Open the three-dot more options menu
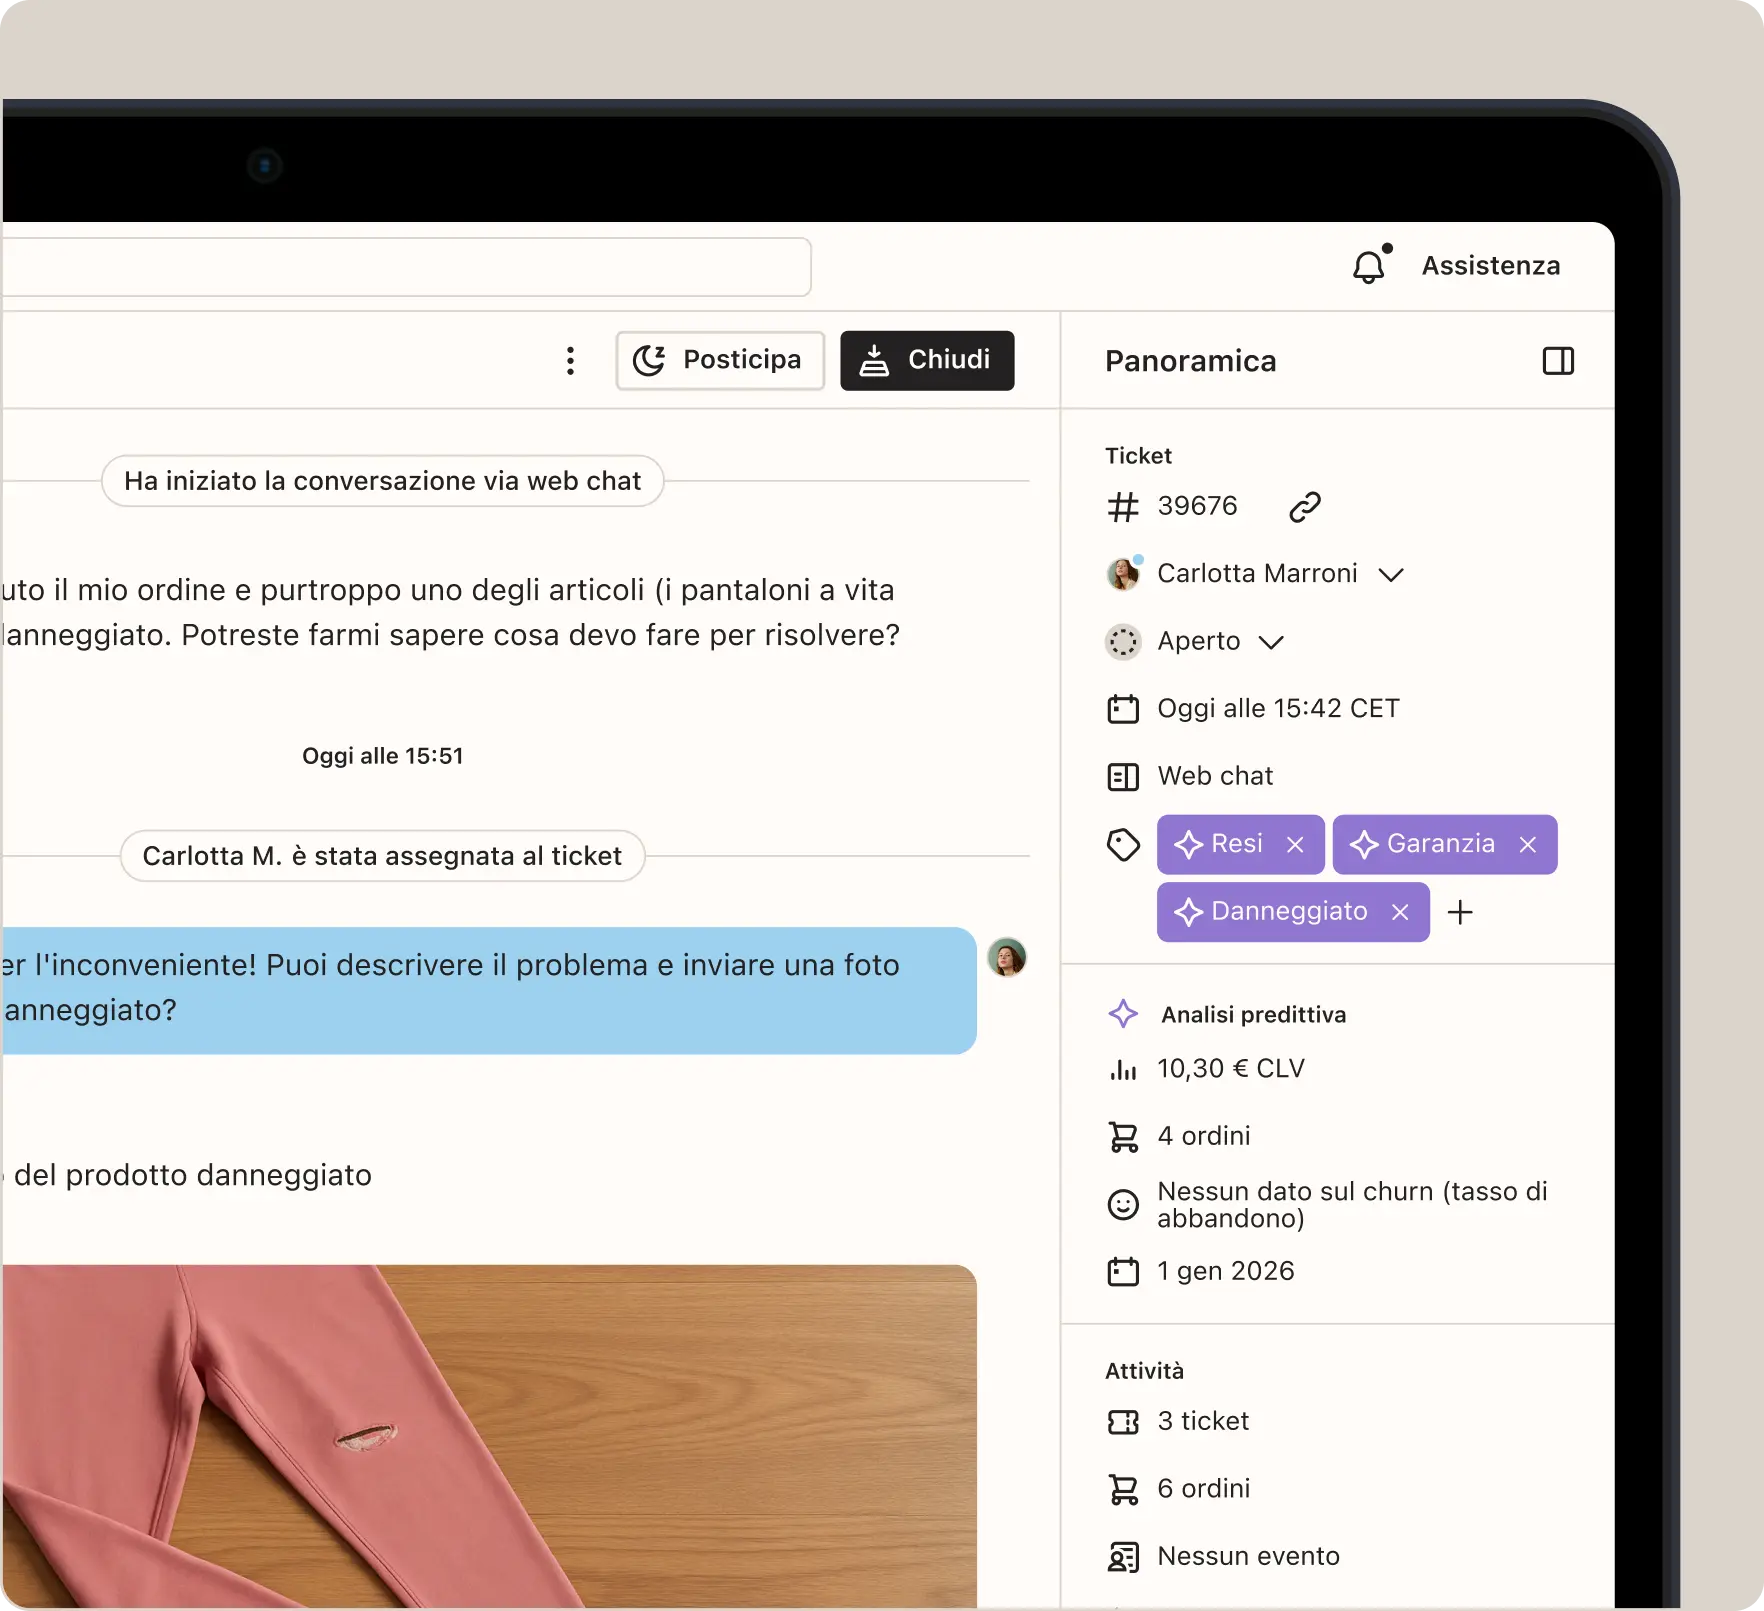The width and height of the screenshot is (1764, 1611). (x=570, y=361)
